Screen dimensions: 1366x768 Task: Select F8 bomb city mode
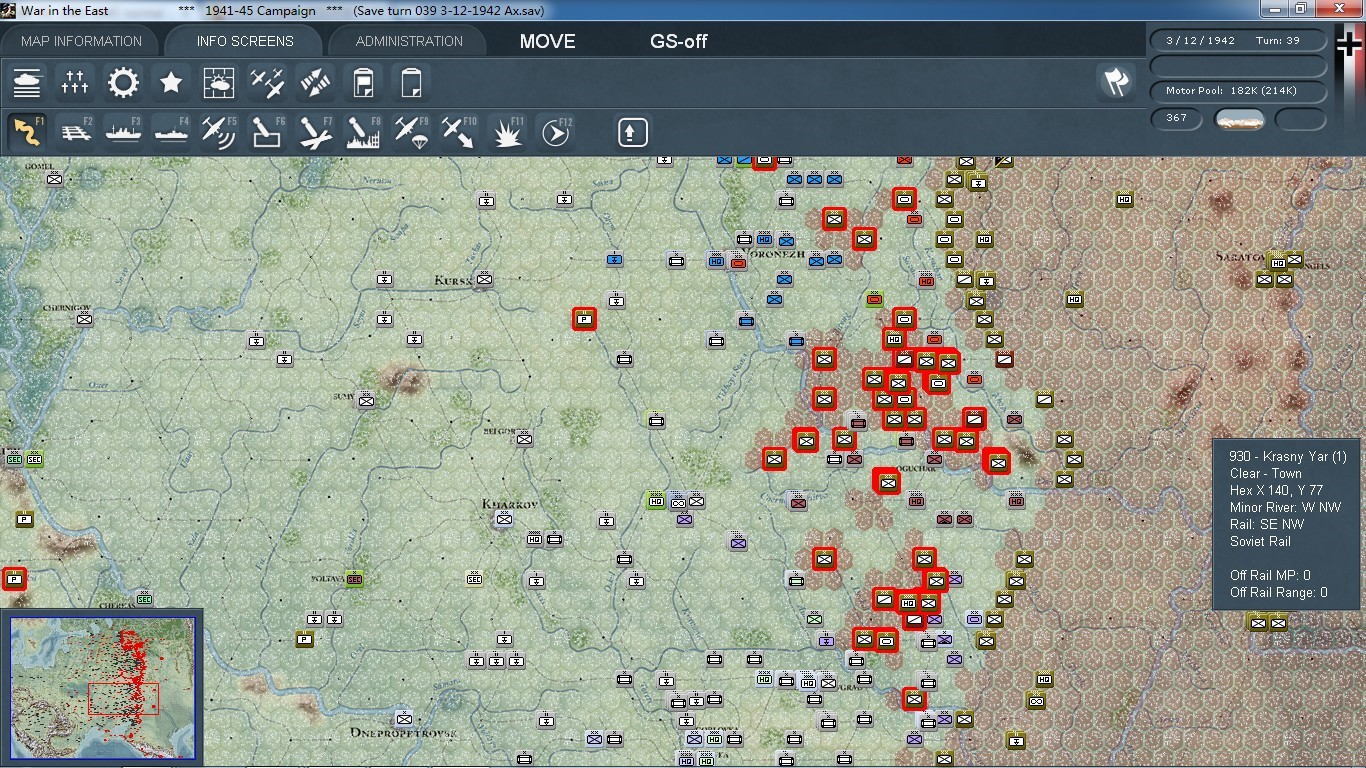click(x=363, y=132)
